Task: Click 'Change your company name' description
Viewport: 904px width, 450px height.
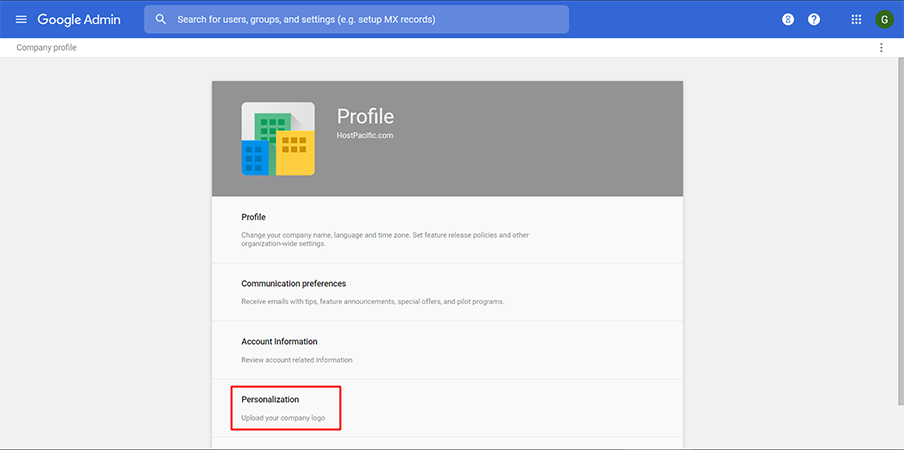Action: click(385, 239)
